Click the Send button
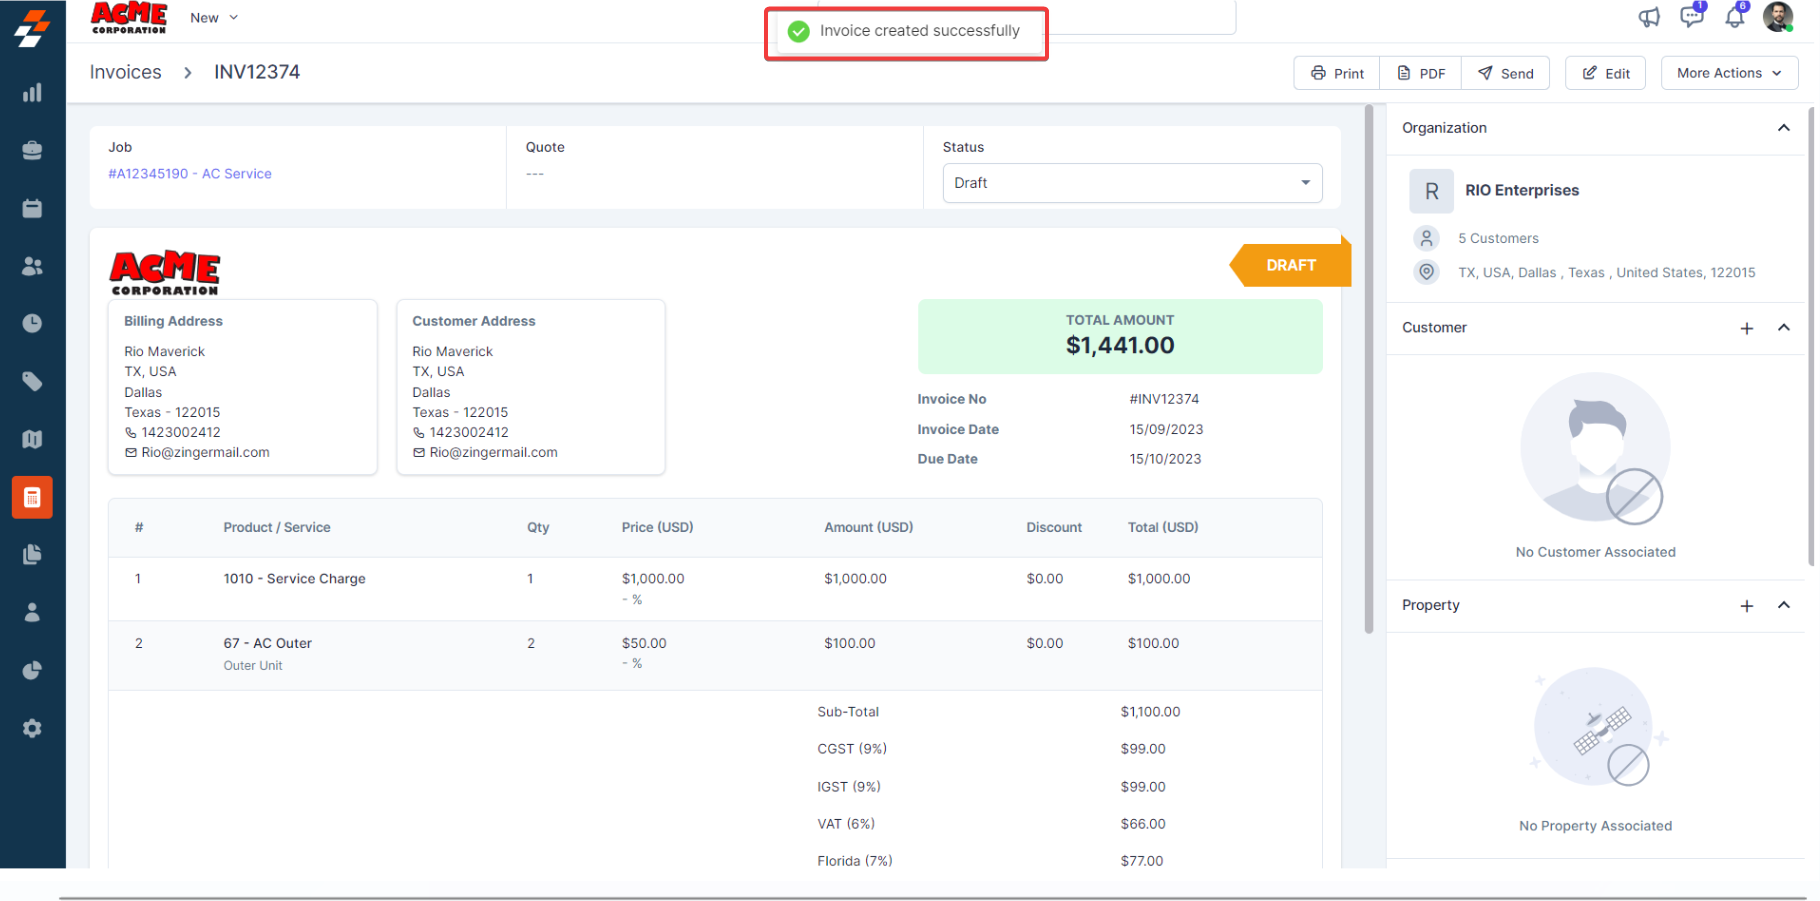Image resolution: width=1820 pixels, height=901 pixels. [1505, 73]
